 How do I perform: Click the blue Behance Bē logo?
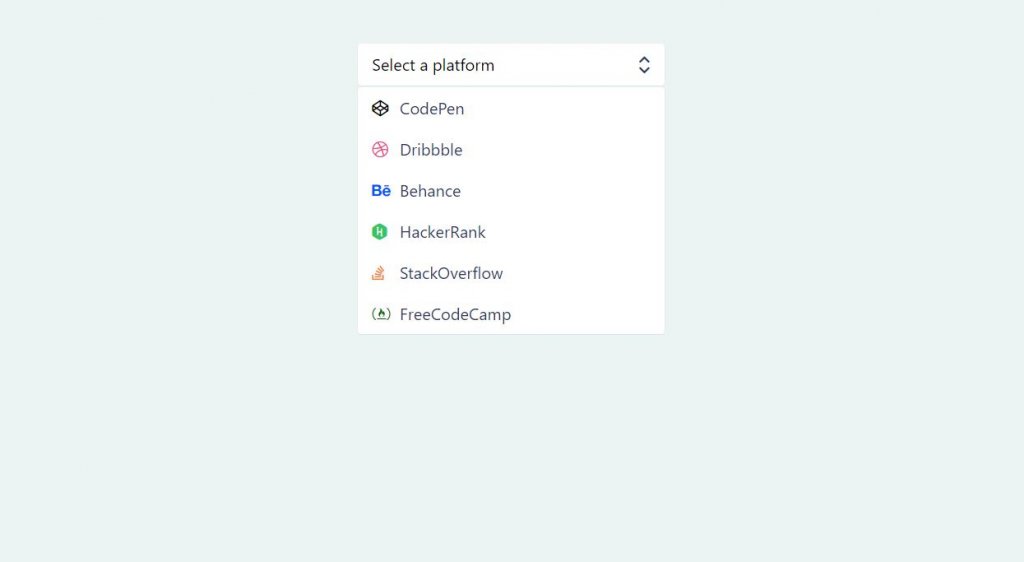381,191
